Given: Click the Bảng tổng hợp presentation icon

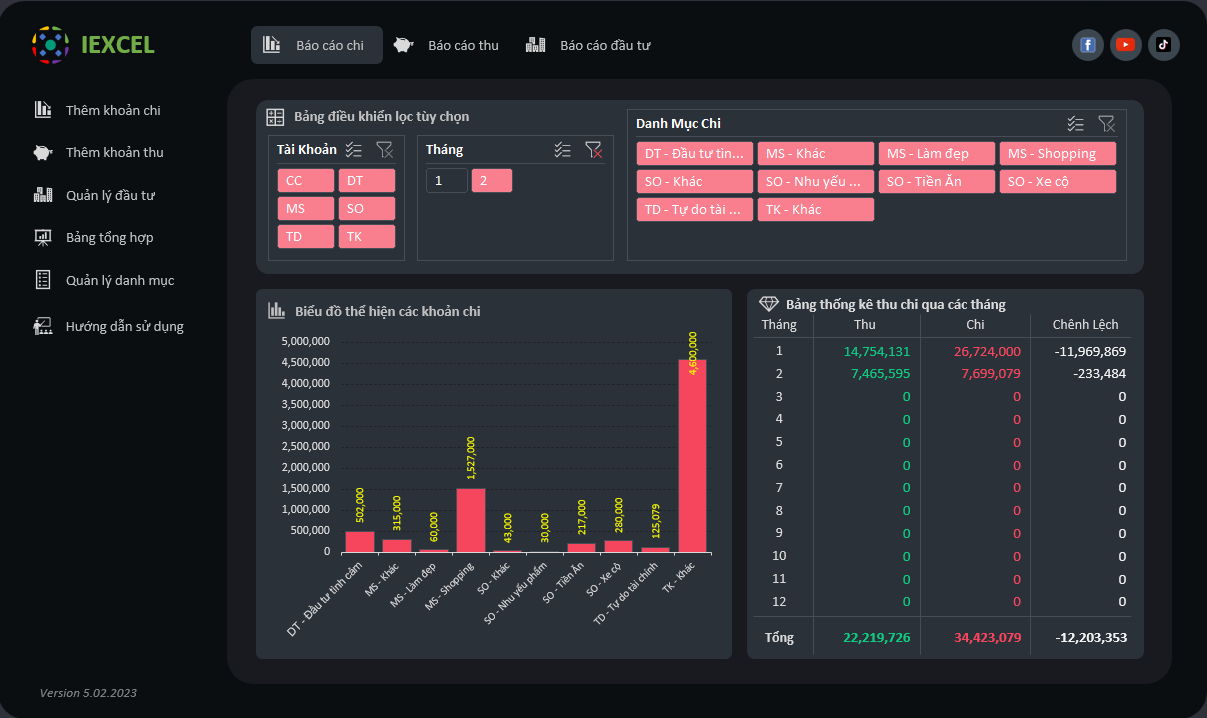Looking at the screenshot, I should (x=43, y=237).
